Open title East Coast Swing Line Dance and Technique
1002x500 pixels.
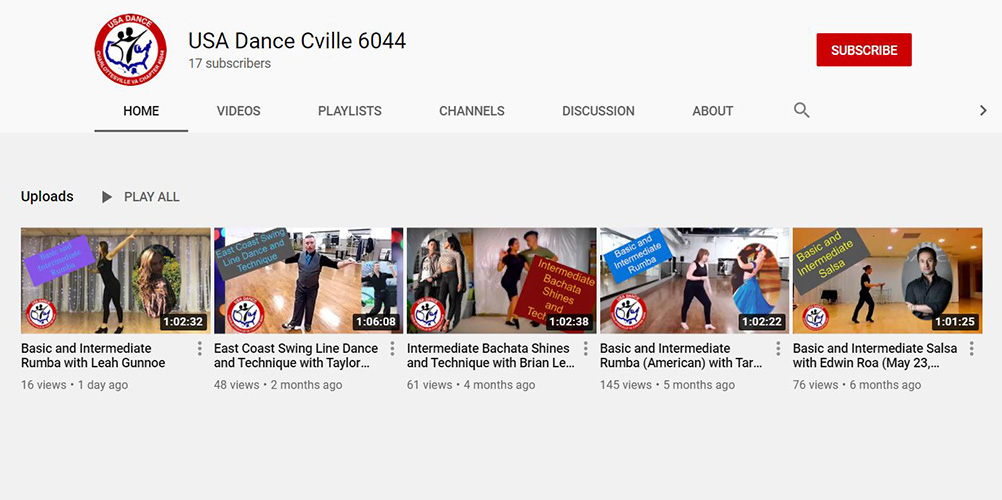(297, 355)
